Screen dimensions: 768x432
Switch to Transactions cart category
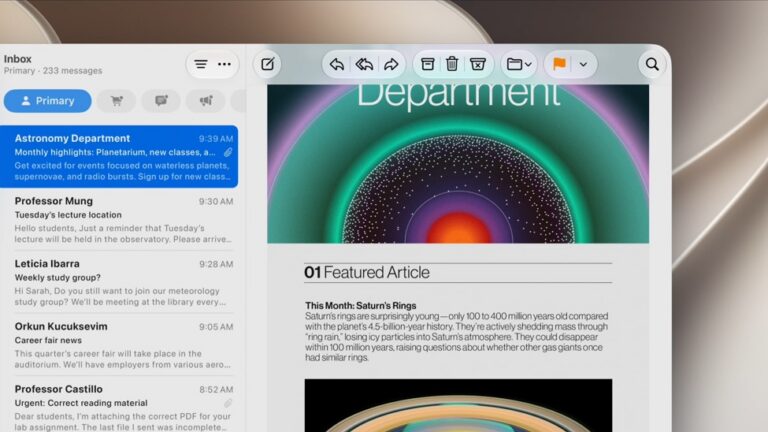pos(117,101)
